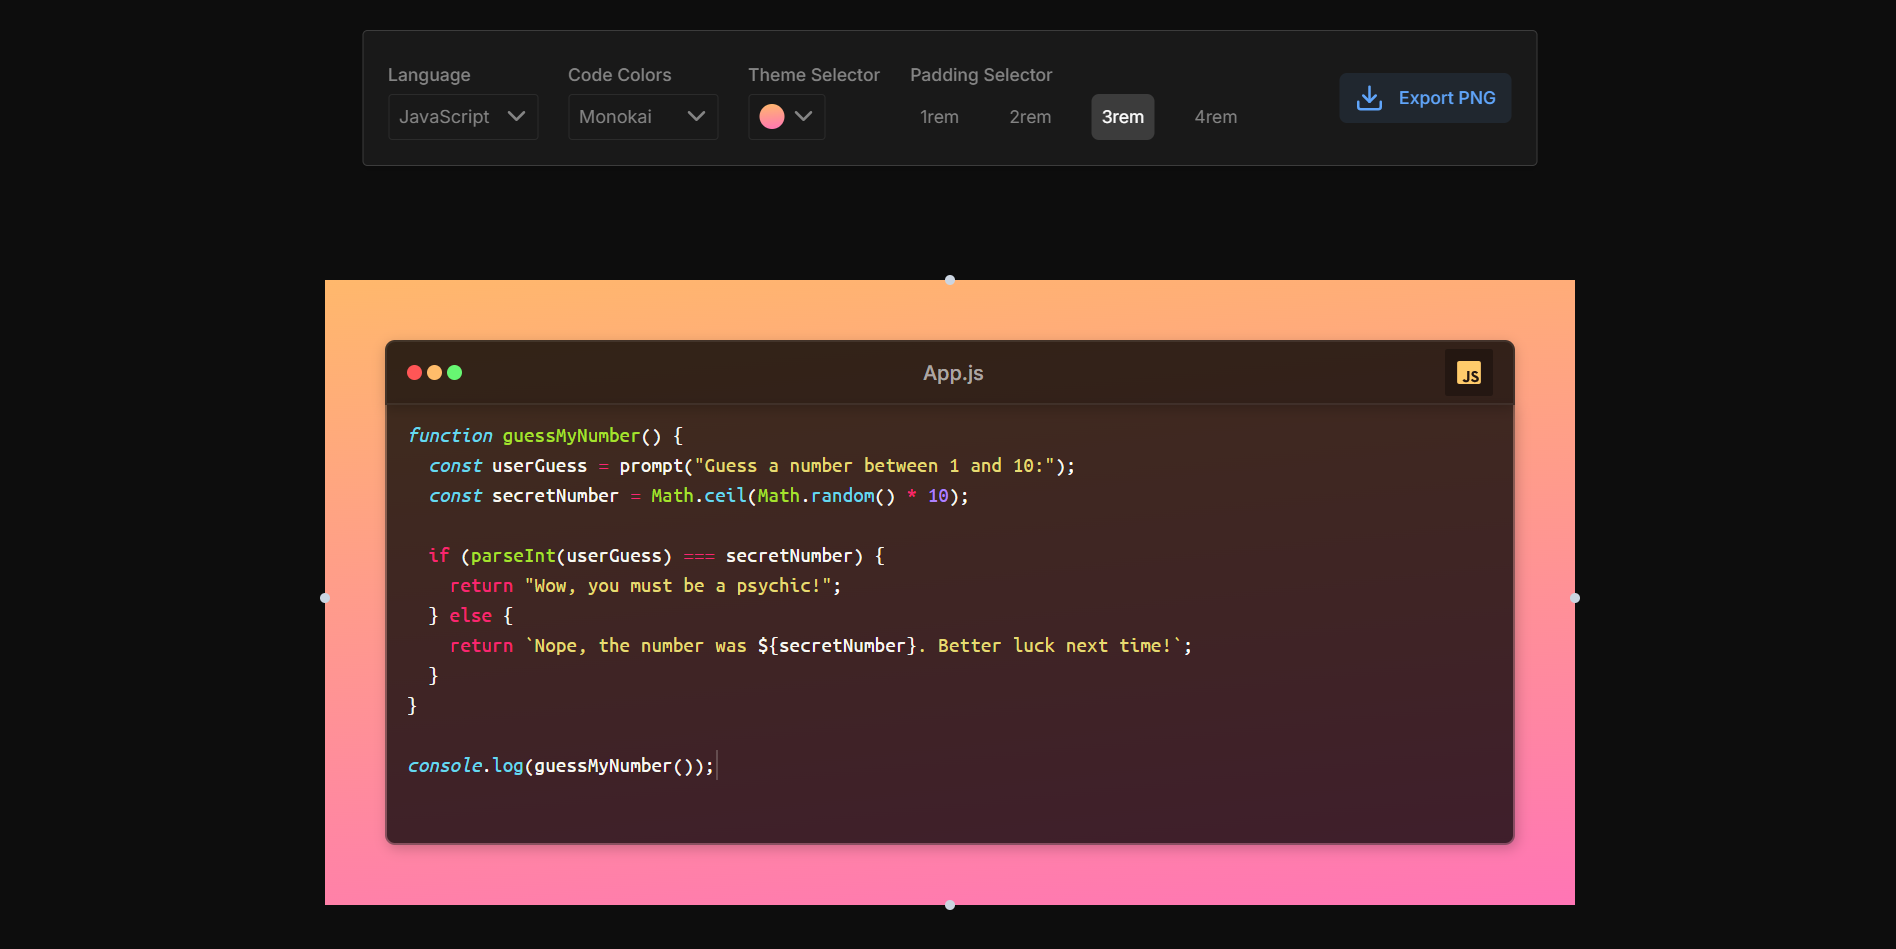
Task: Open the Monokai code colors dropdown
Action: [x=642, y=116]
